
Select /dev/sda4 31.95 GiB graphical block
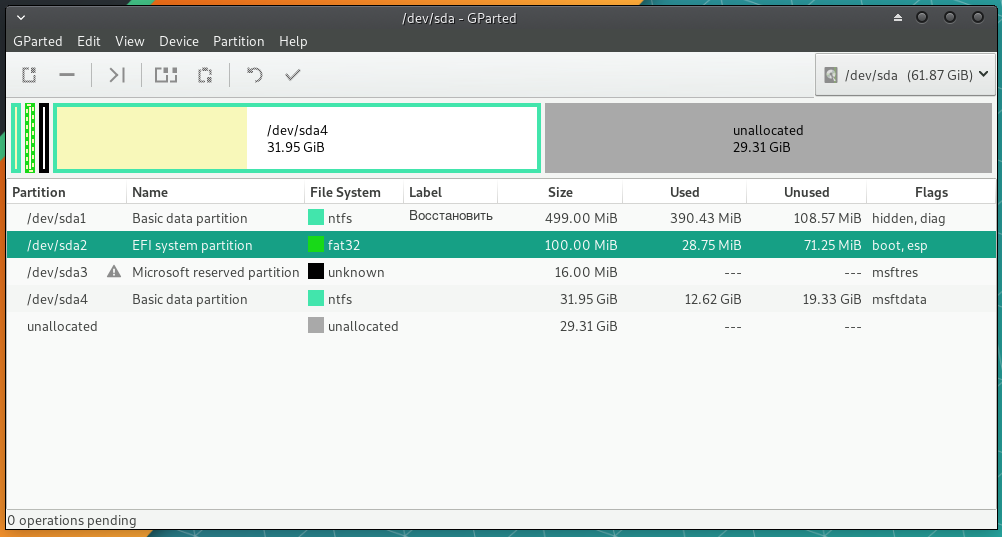click(297, 137)
